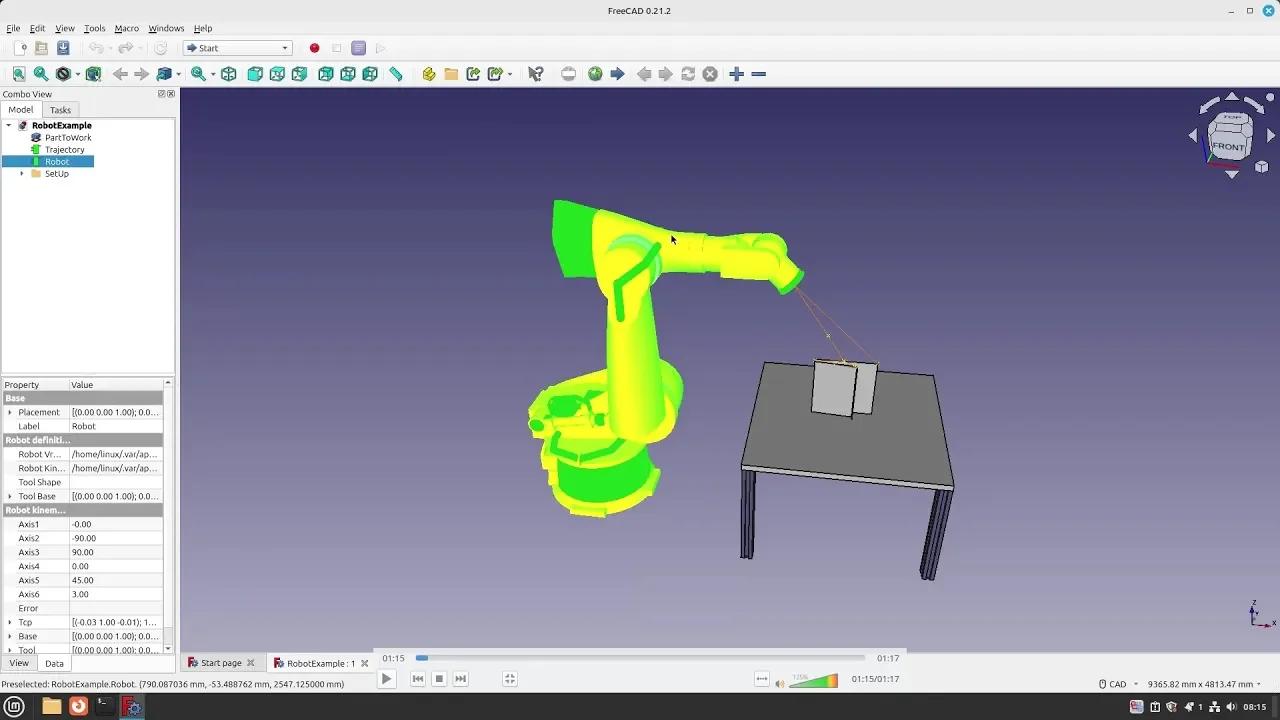Set the view to Front
Image resolution: width=1280 pixels, height=720 pixels.
(255, 73)
